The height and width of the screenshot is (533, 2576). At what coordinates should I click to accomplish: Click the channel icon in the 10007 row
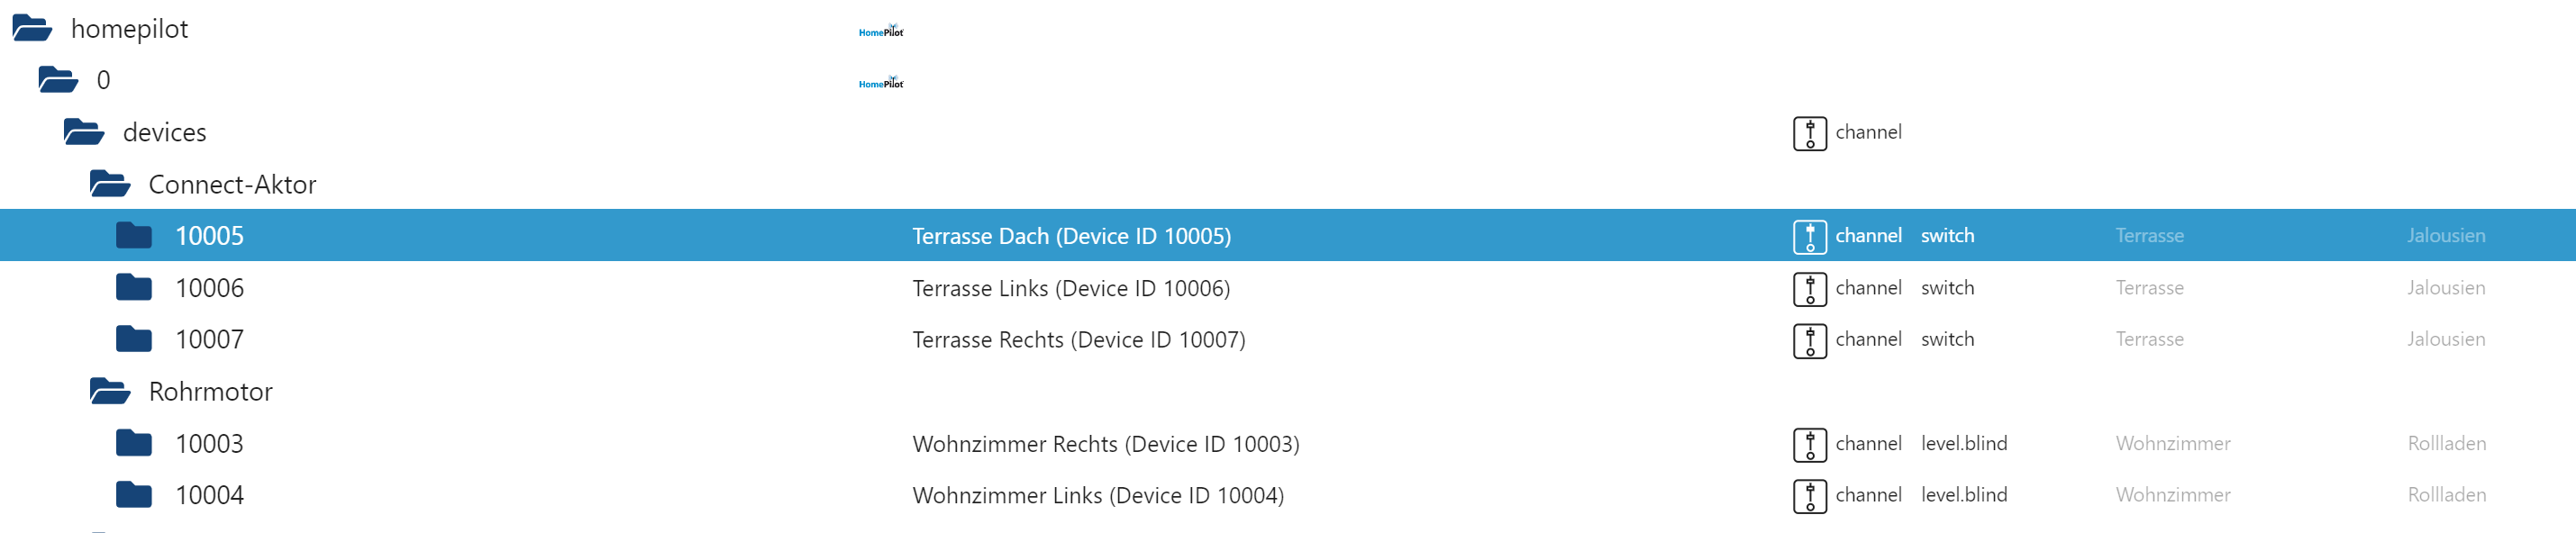pyautogui.click(x=1809, y=341)
